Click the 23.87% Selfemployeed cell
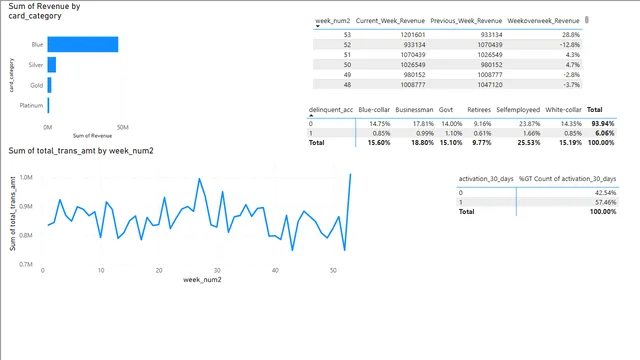Screen dimensions: 640x360 (x=529, y=123)
